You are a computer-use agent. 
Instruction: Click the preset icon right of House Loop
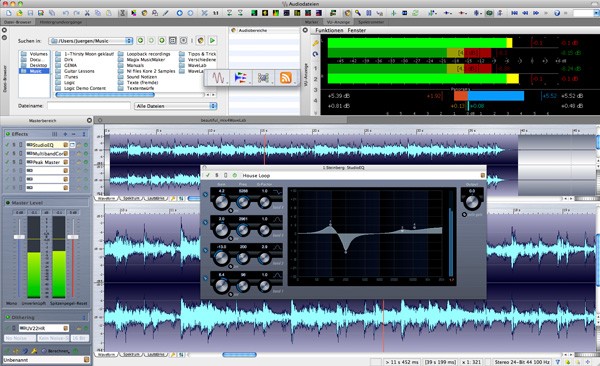click(482, 175)
